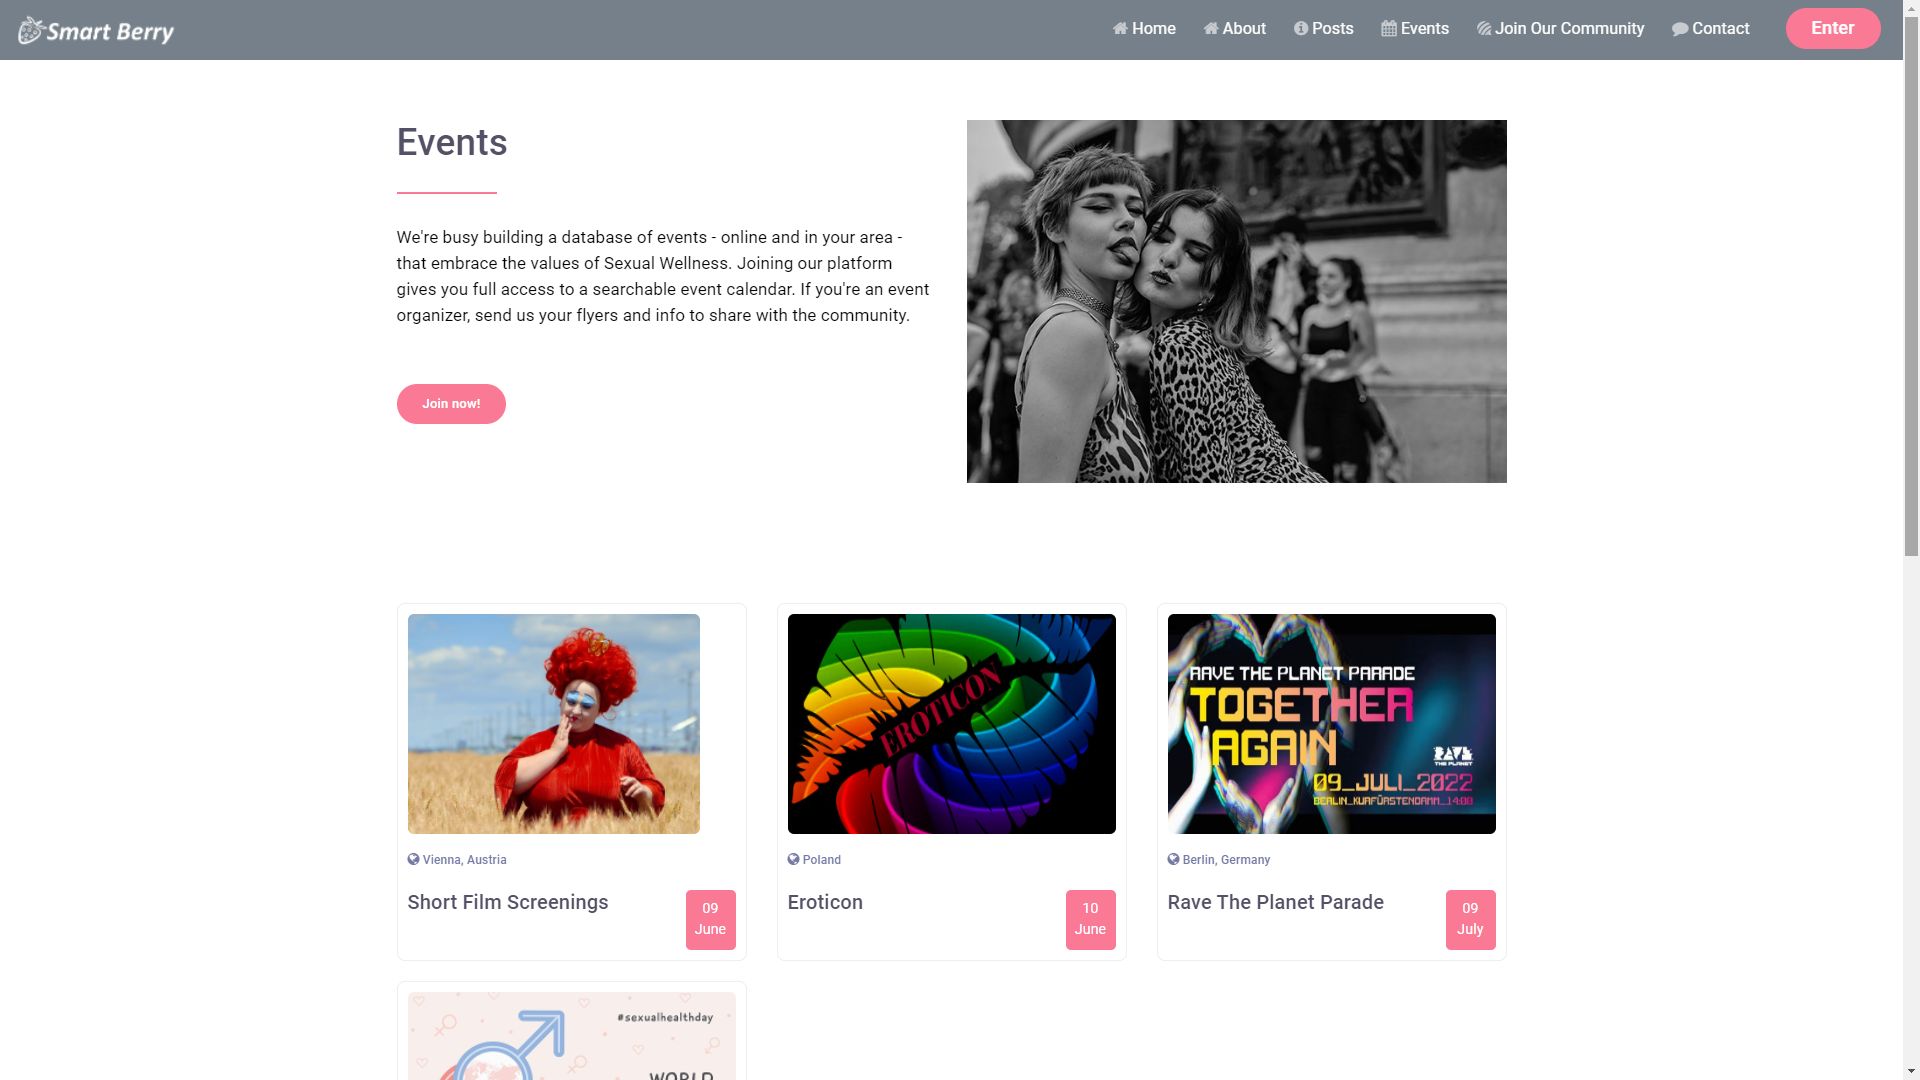Click the globe icon next to Berlin, Germany
The image size is (1920, 1080).
coord(1173,859)
